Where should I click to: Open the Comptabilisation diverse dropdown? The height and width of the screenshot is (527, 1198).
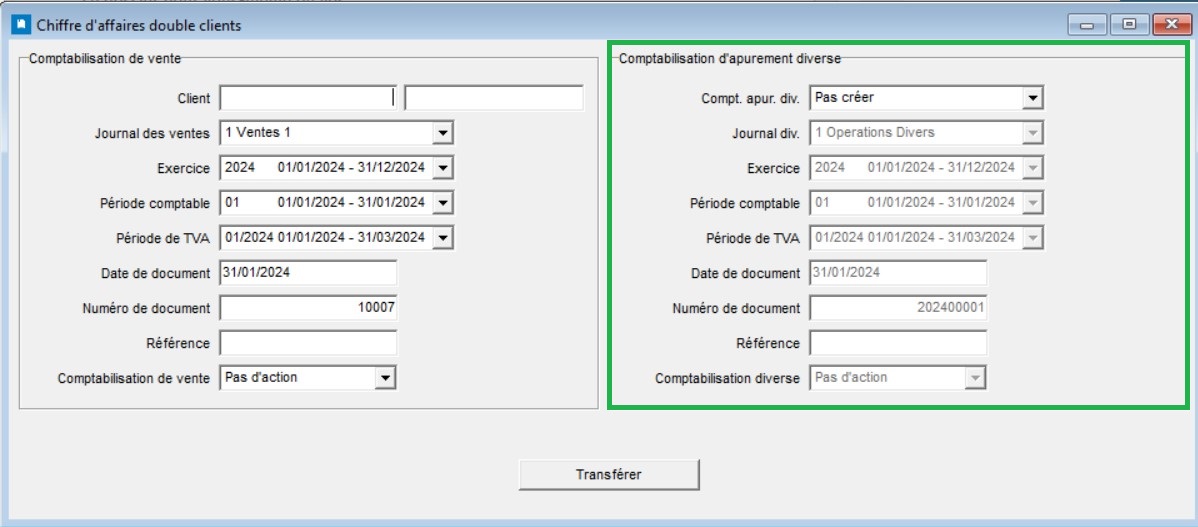pos(974,377)
